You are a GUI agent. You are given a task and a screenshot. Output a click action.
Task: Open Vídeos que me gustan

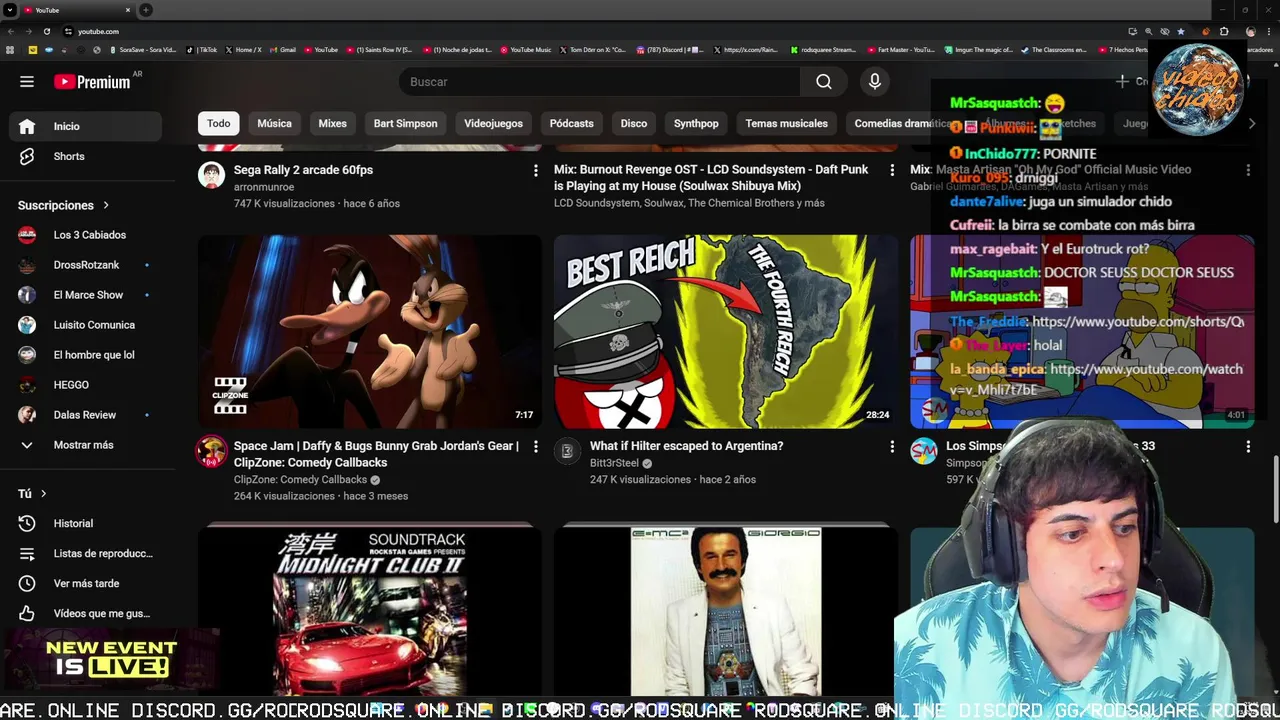86,613
